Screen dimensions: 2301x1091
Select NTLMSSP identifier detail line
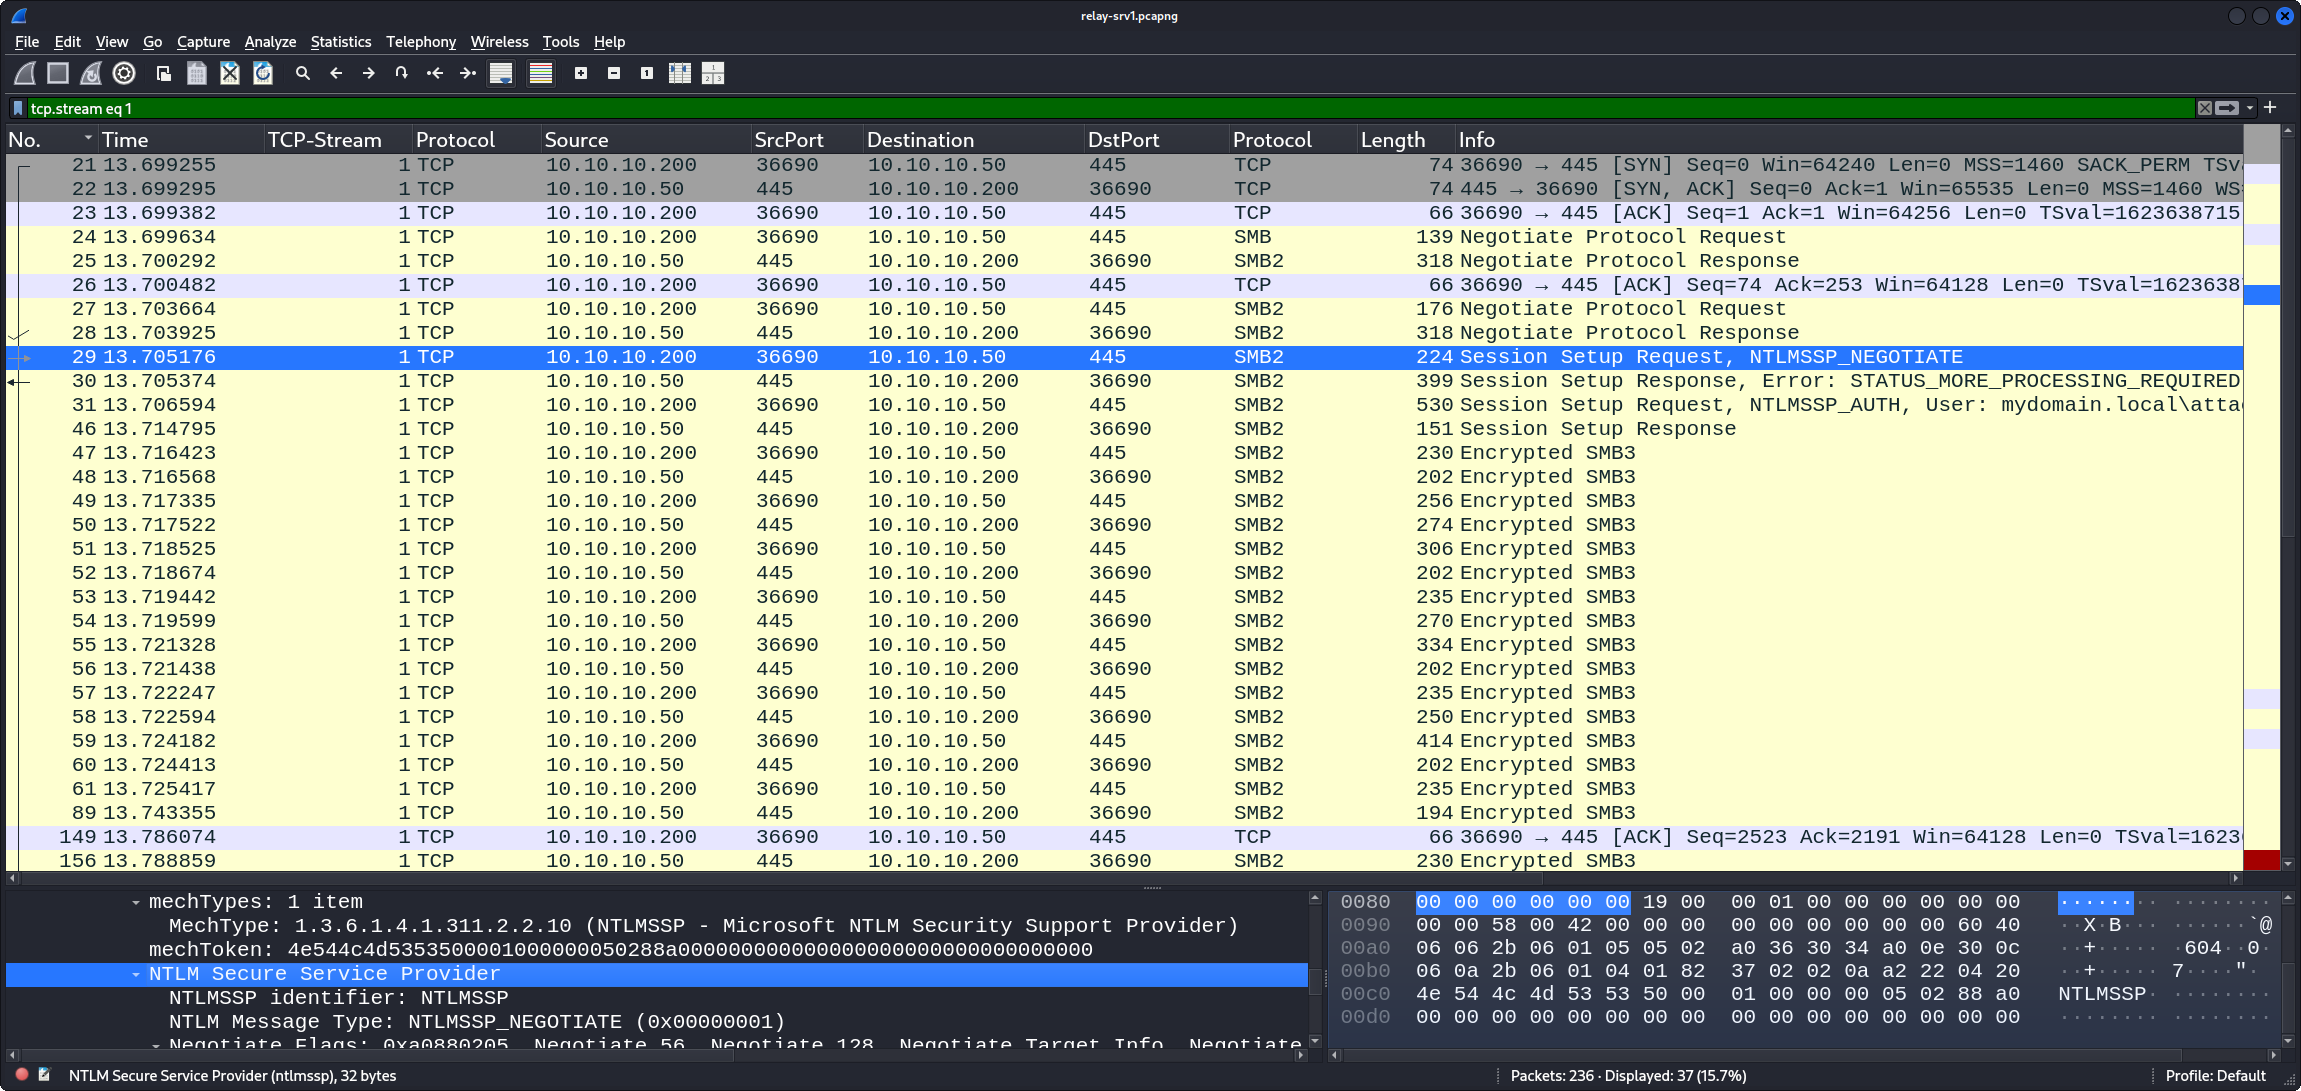pos(338,998)
